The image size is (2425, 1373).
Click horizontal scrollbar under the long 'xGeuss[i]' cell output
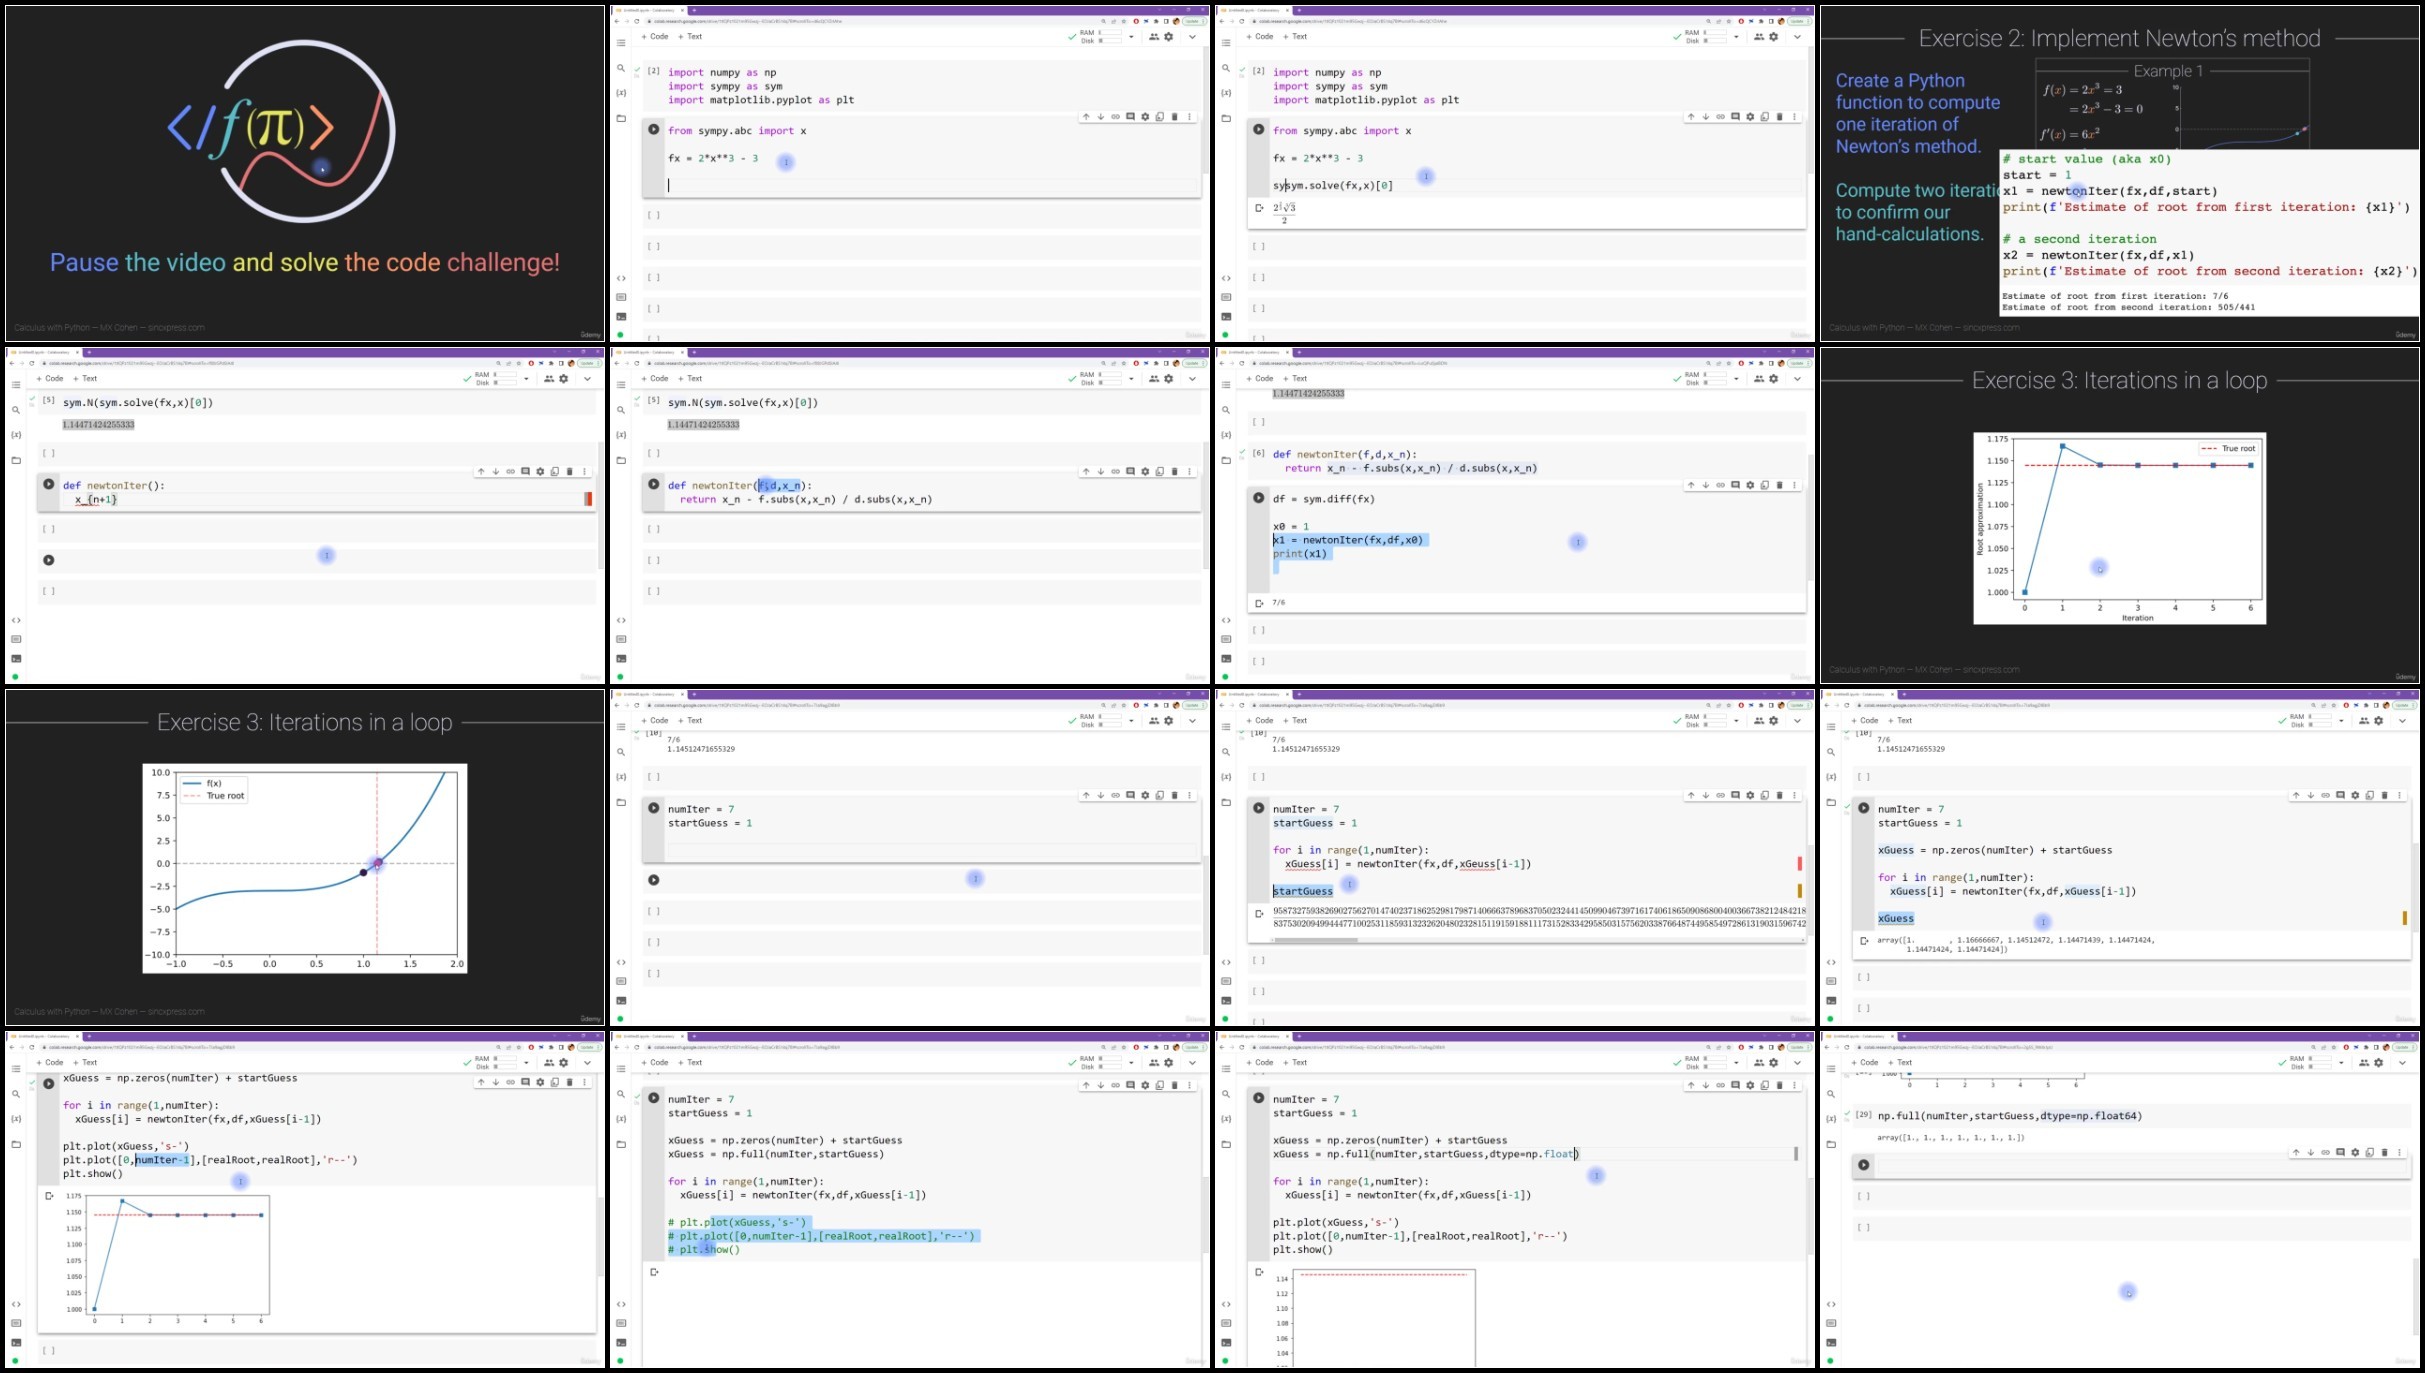[x=1316, y=940]
